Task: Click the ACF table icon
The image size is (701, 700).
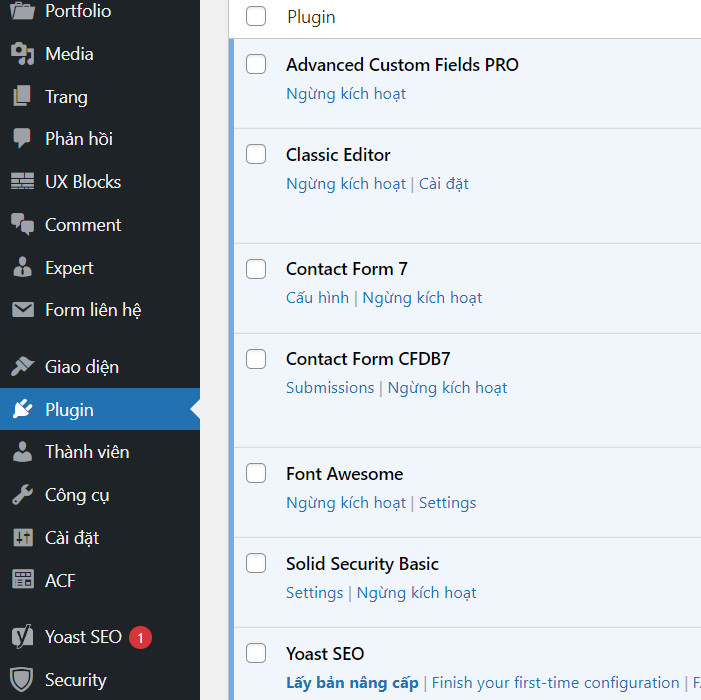Action: pos(22,580)
